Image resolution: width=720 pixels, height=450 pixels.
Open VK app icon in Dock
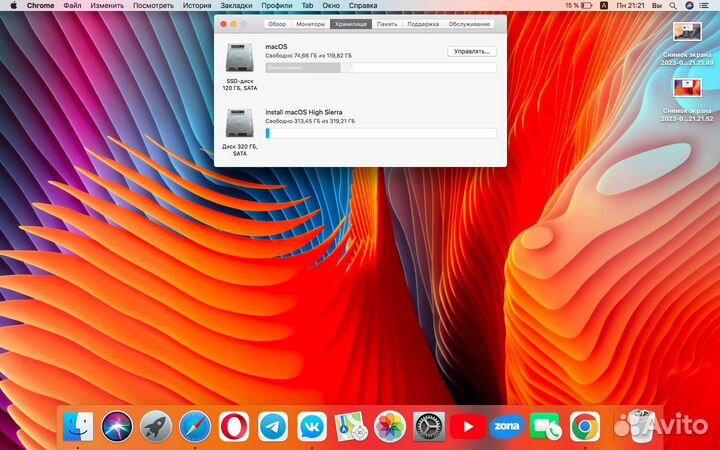click(x=312, y=426)
